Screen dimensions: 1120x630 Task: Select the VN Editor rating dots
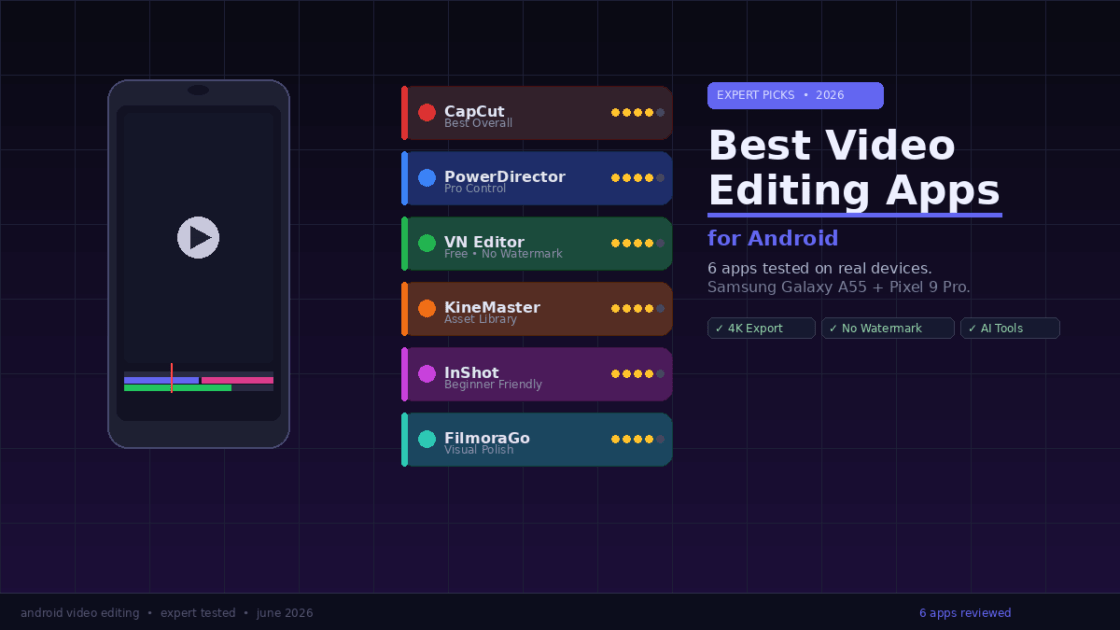[637, 243]
